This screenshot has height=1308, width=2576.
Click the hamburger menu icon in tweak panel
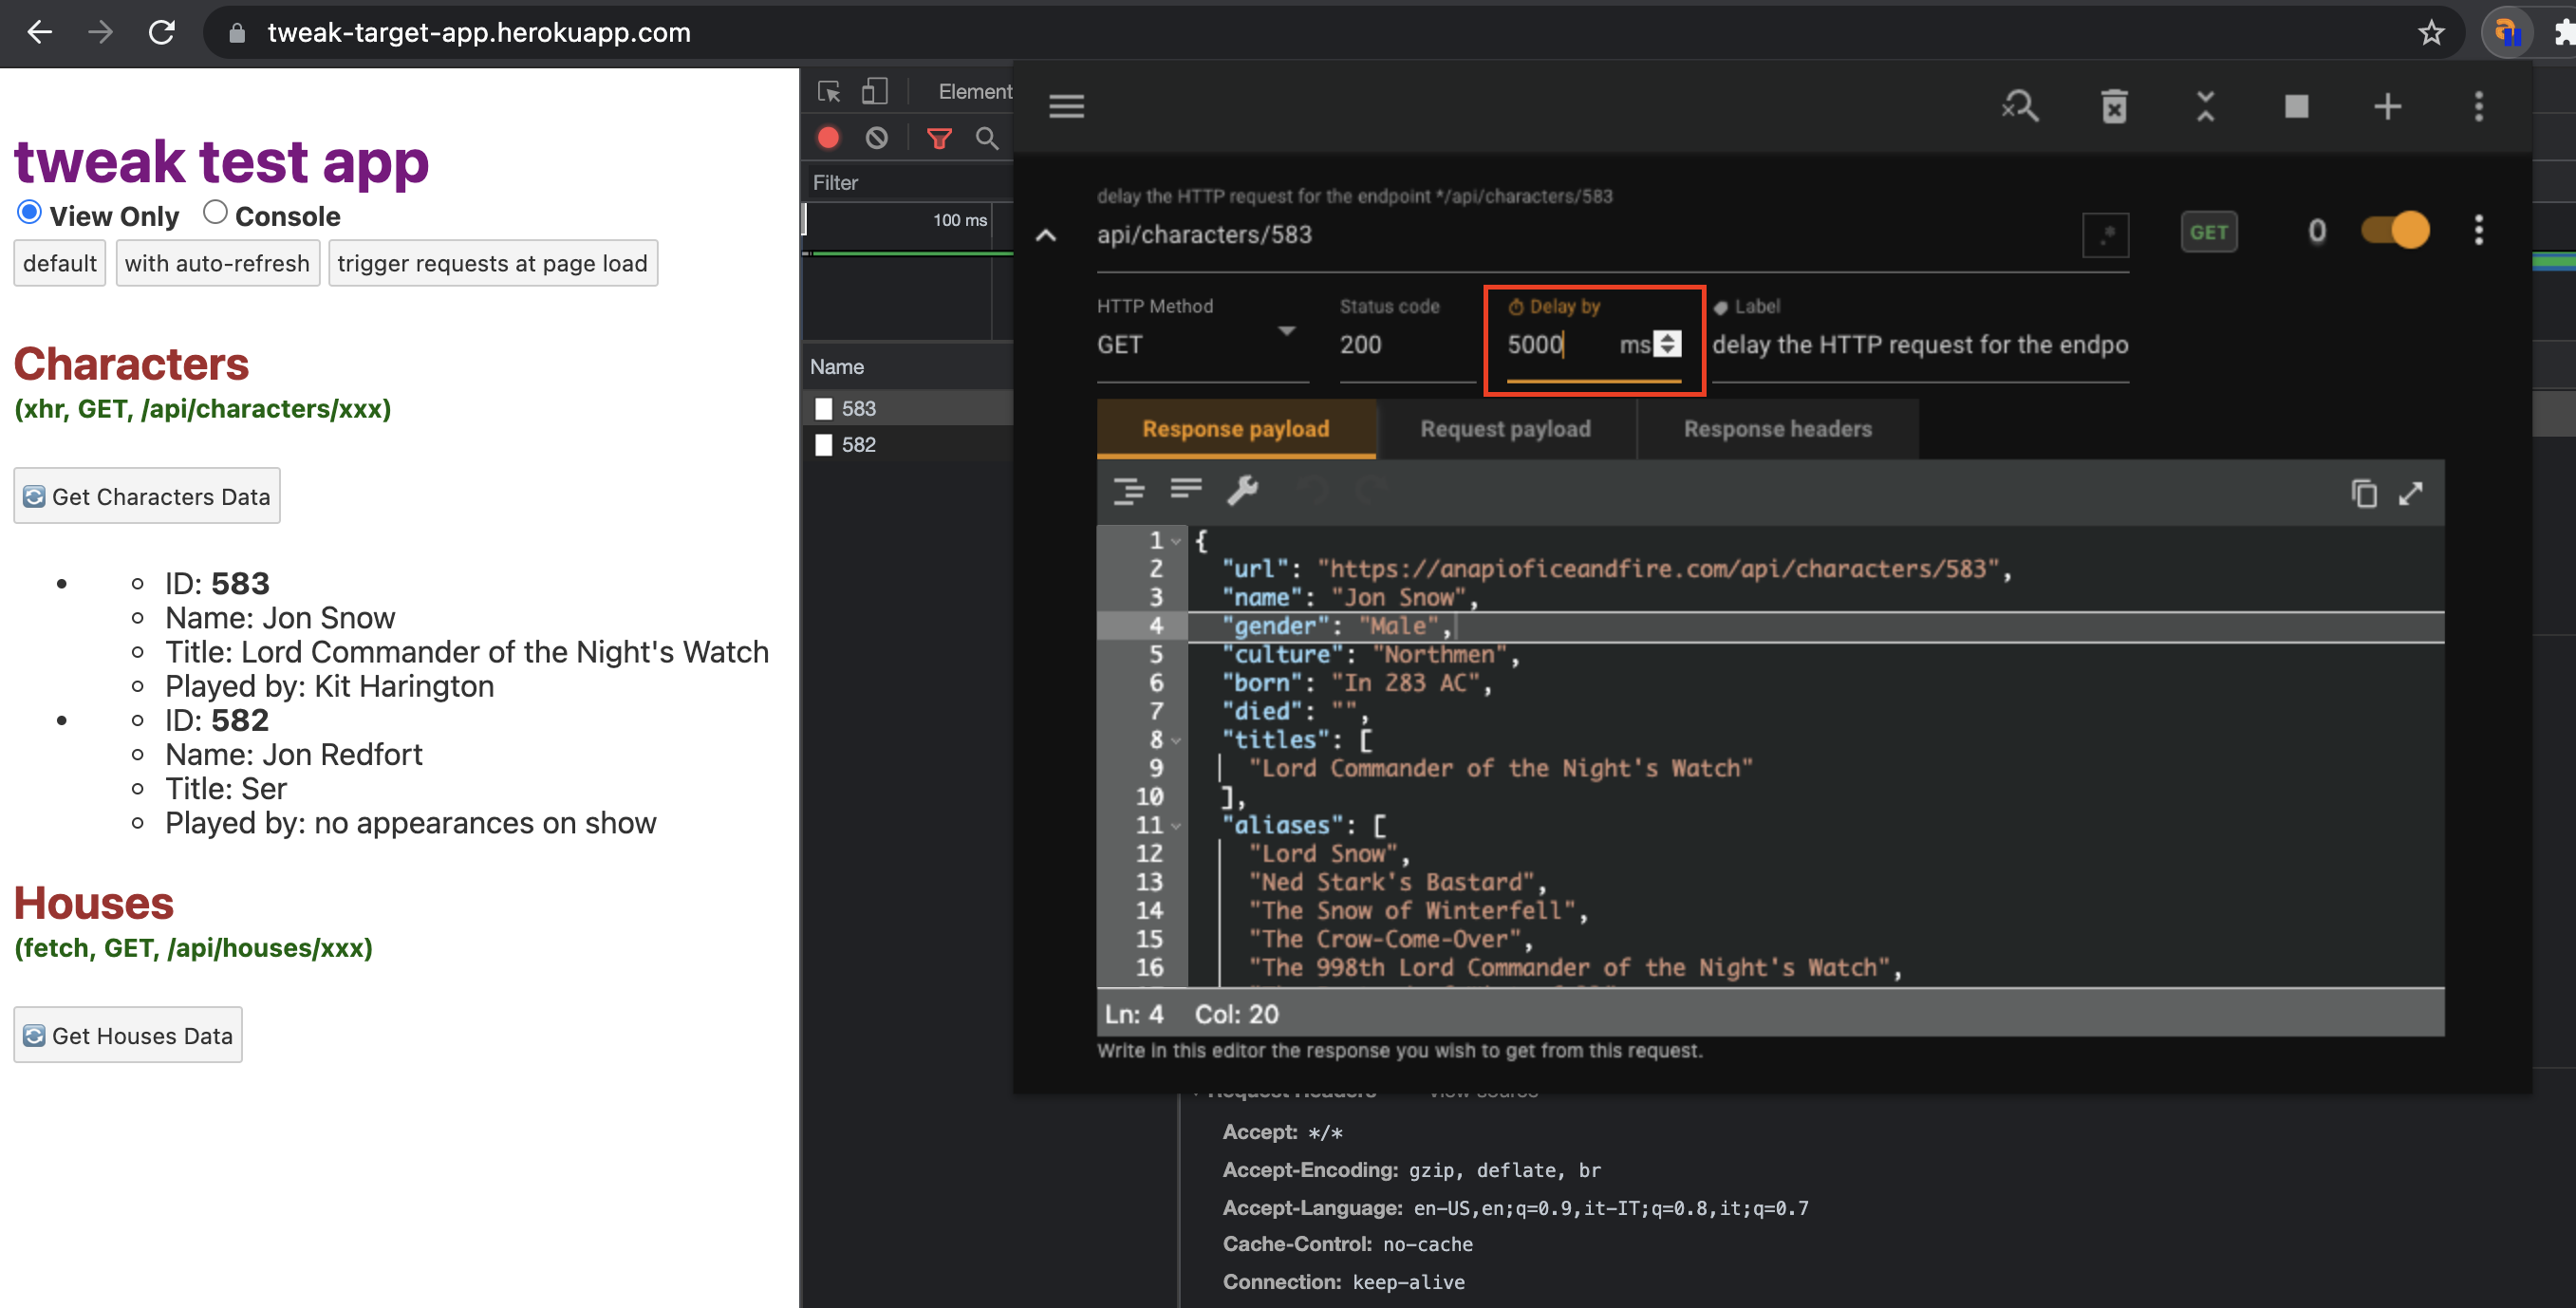click(x=1066, y=106)
